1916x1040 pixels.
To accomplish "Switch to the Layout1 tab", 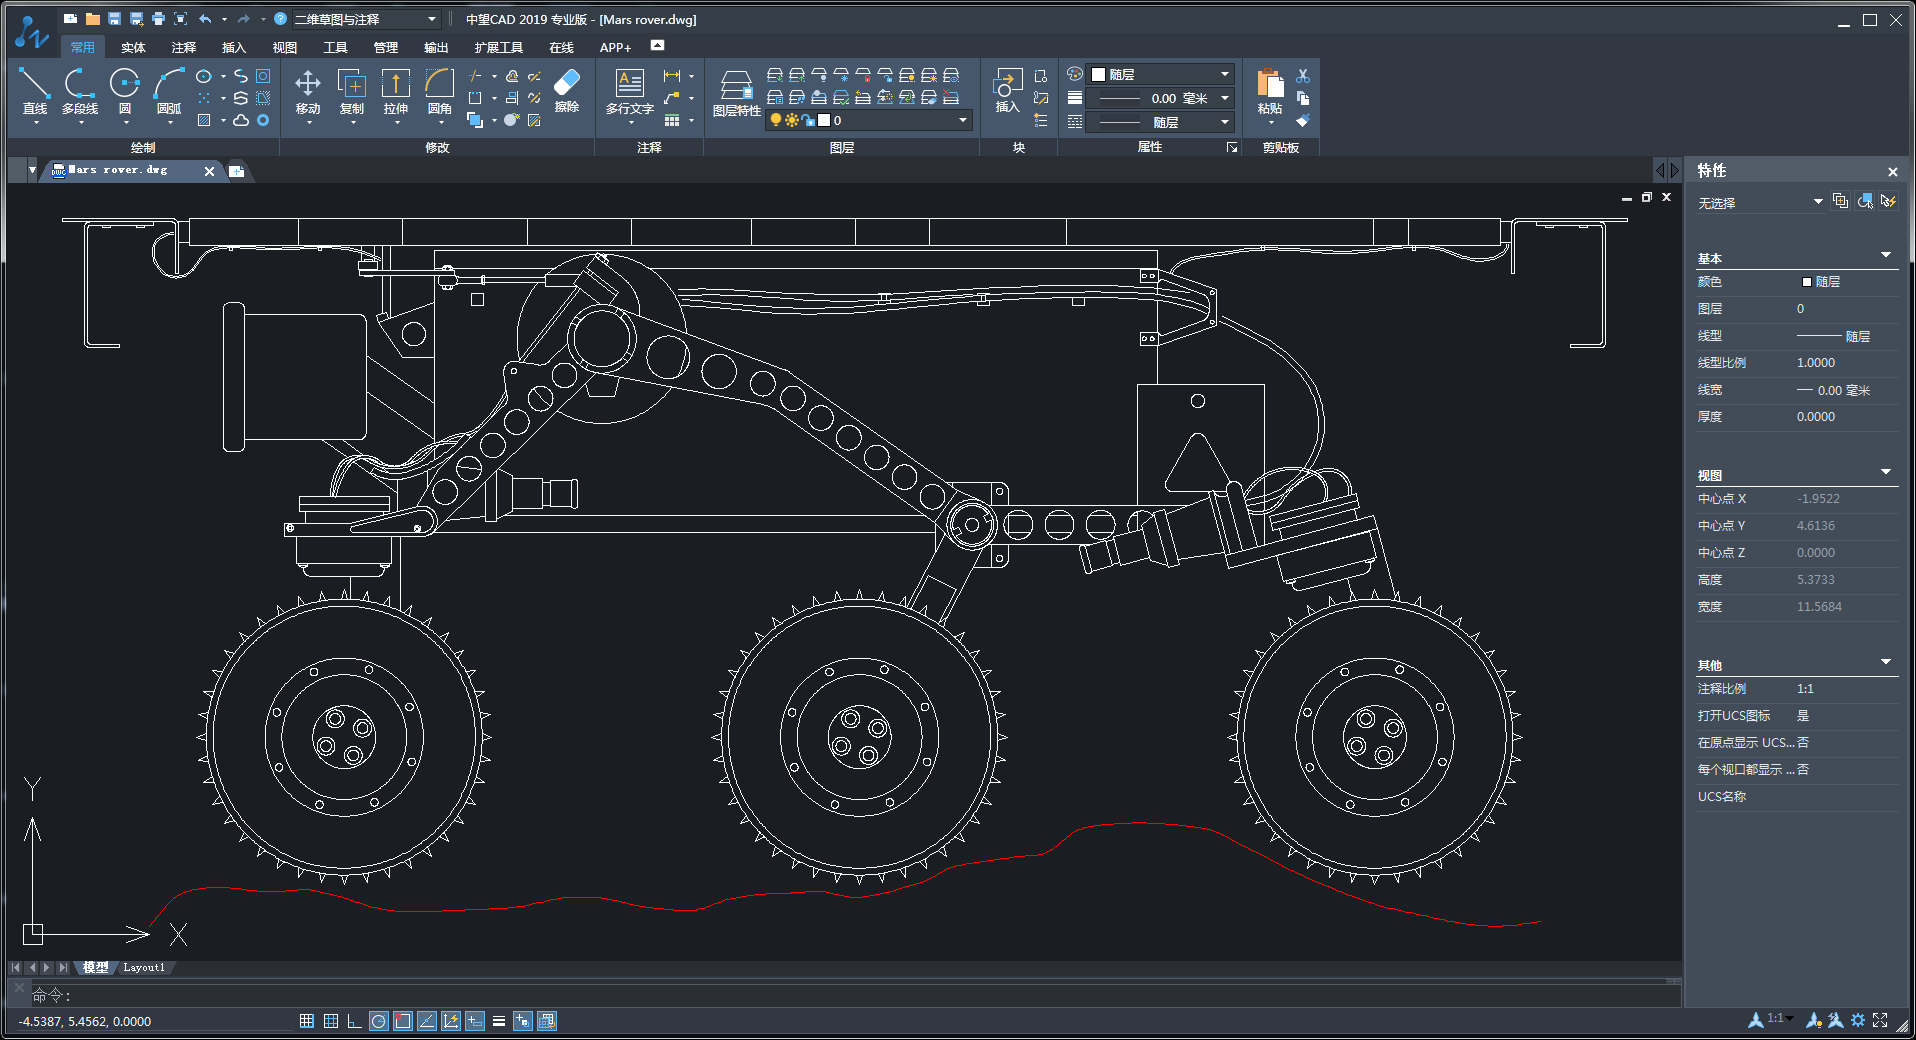I will 144,967.
